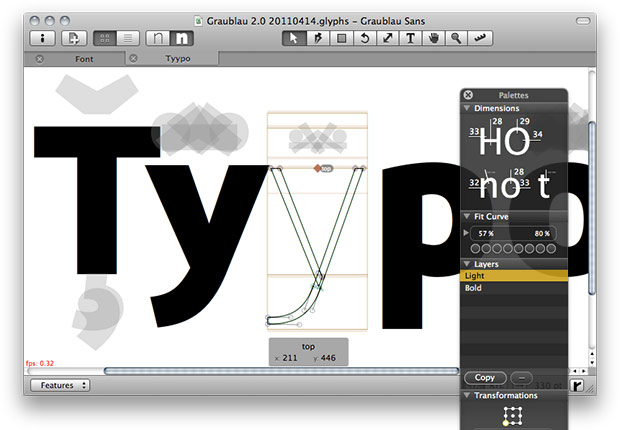Click the fps: 0.32 readout
620x430 pixels.
click(40, 363)
